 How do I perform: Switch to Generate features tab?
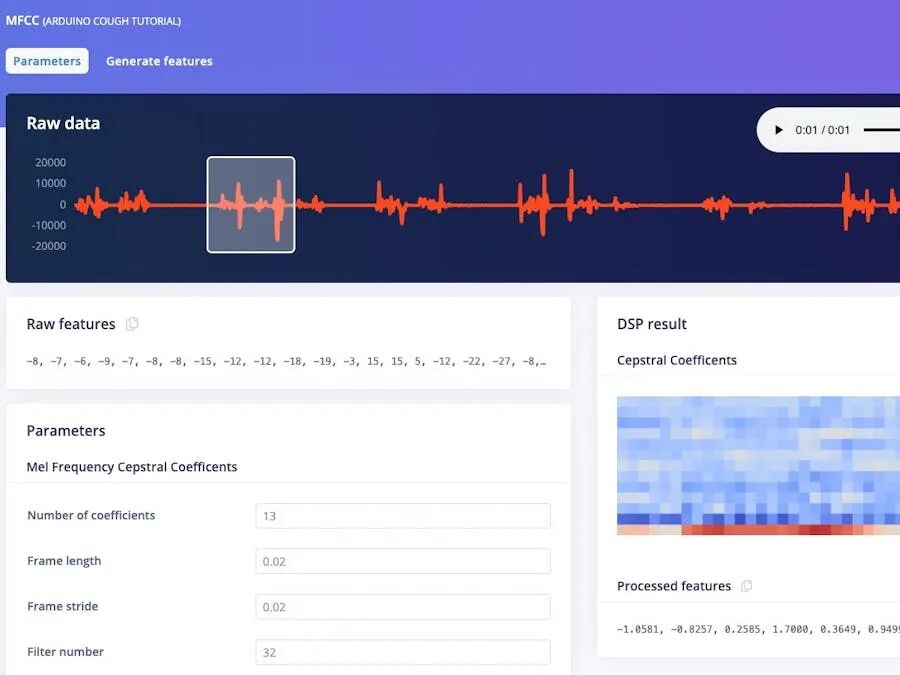tap(159, 61)
